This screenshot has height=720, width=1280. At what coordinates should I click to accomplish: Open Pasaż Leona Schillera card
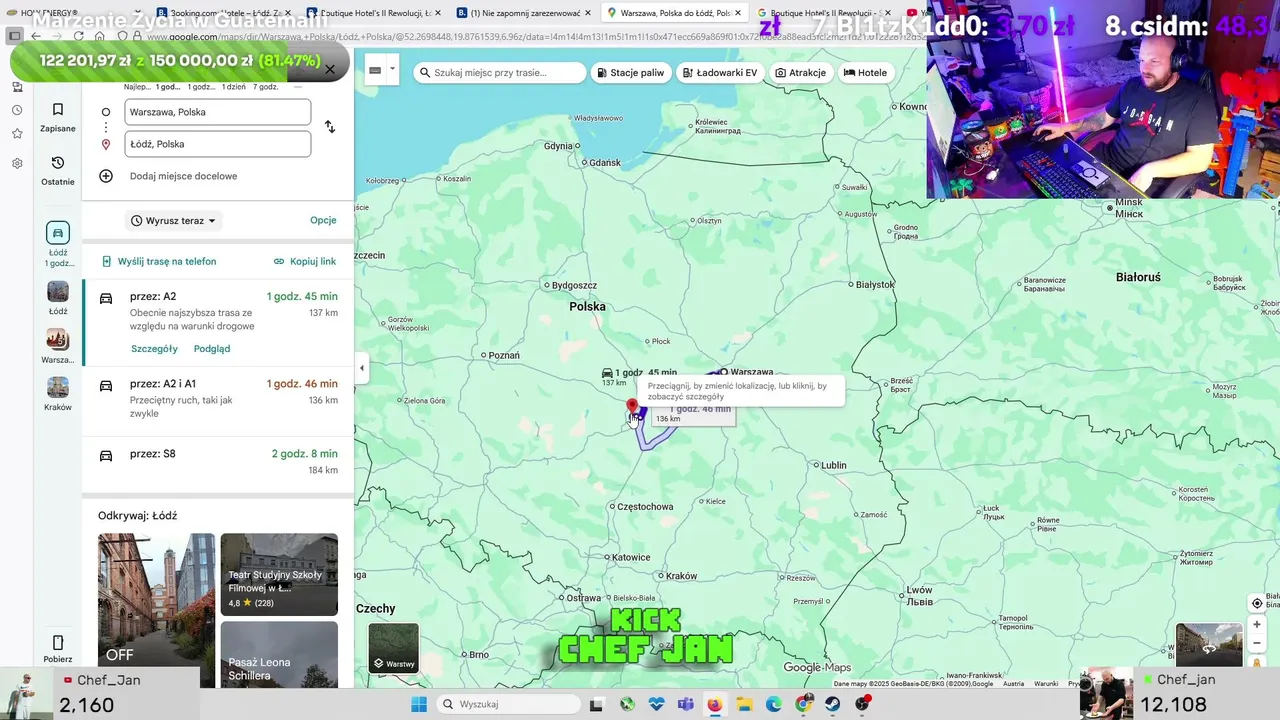click(x=279, y=655)
